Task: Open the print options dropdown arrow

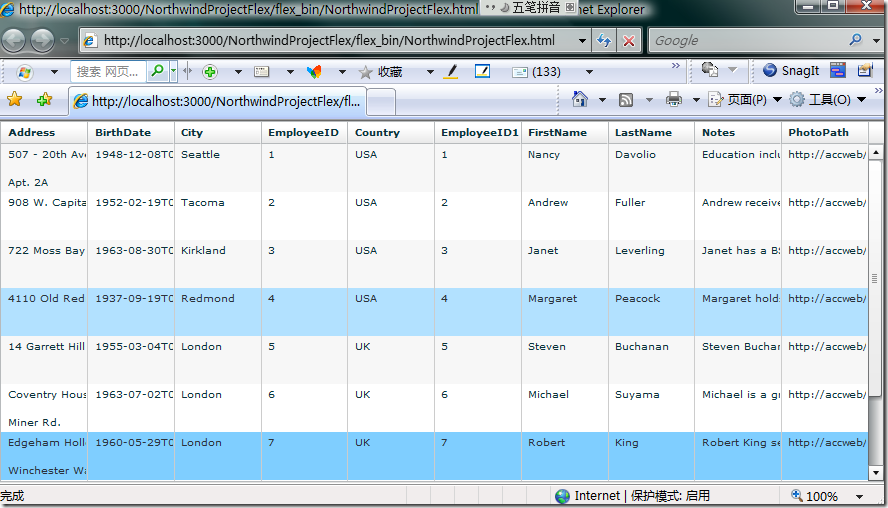Action: tap(696, 100)
